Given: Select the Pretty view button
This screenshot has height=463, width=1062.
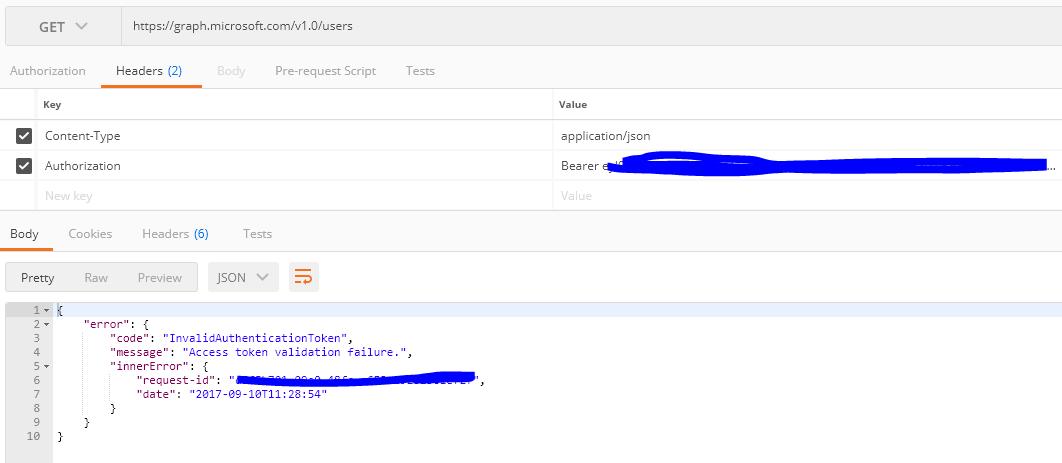Looking at the screenshot, I should coord(38,277).
